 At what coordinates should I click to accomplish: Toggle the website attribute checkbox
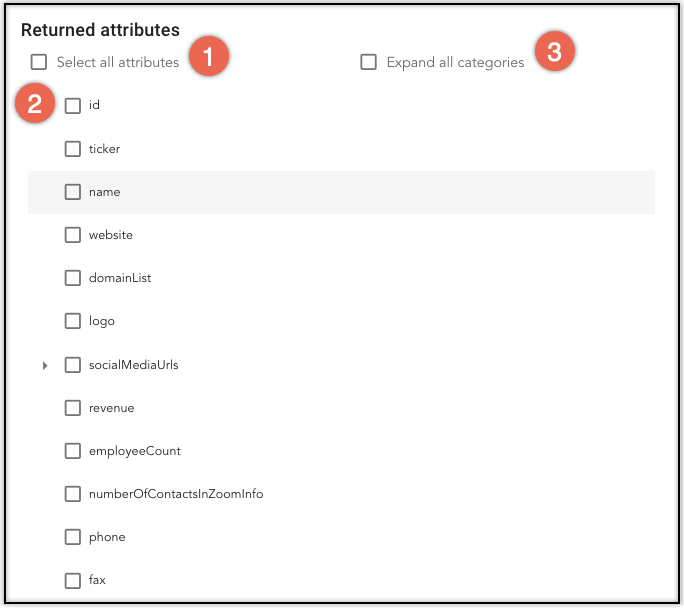pos(73,235)
